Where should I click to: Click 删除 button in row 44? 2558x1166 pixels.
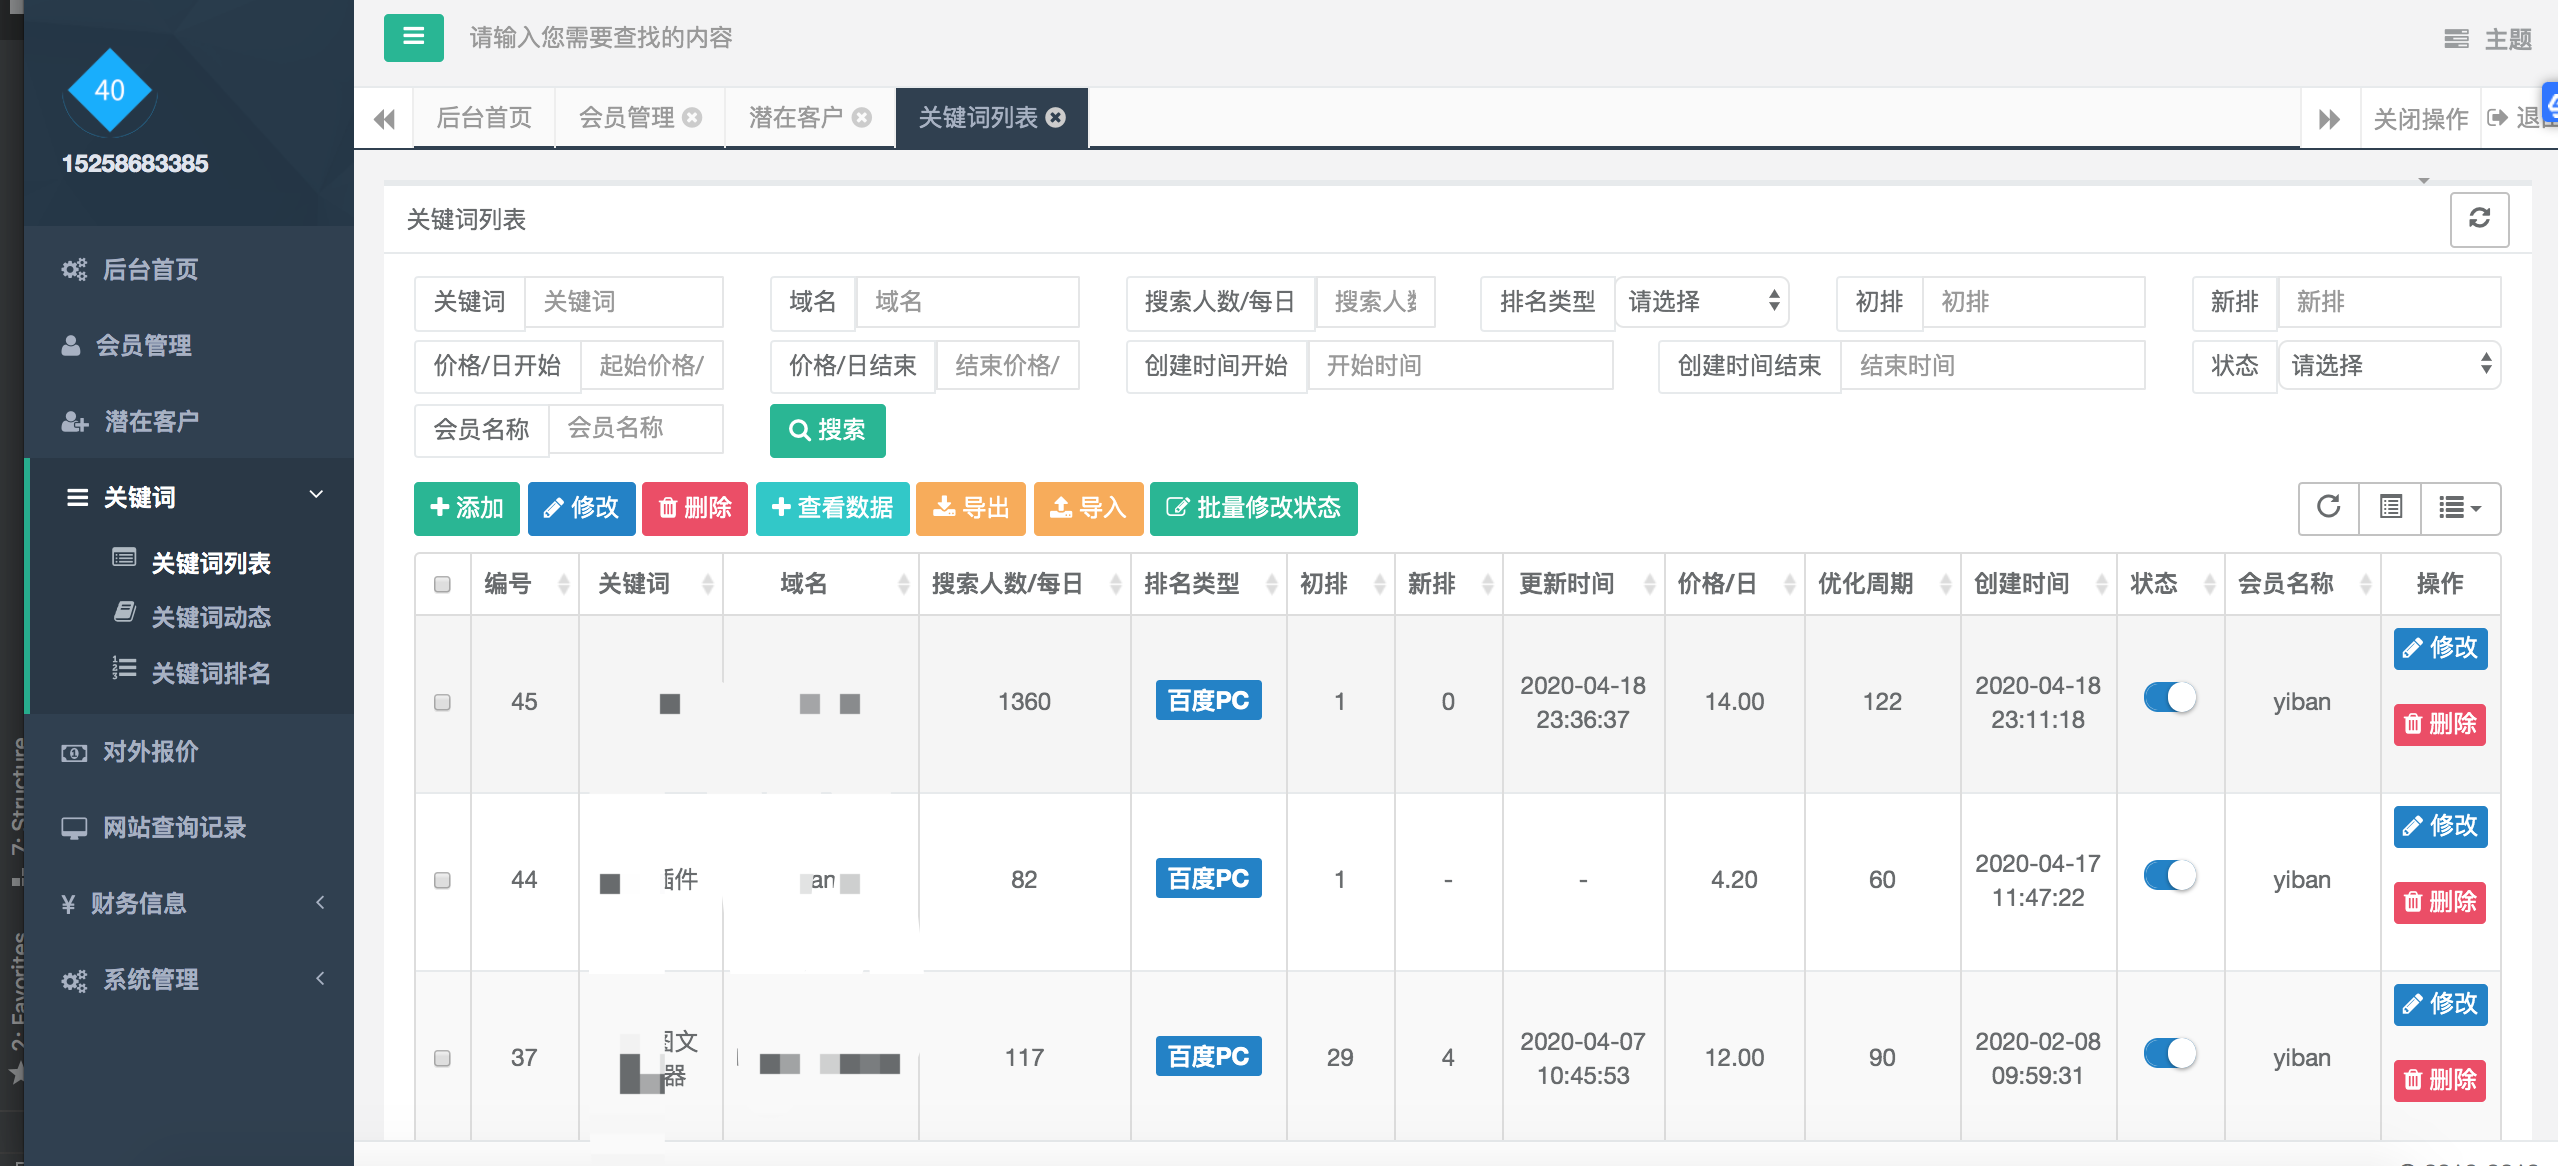tap(2440, 902)
